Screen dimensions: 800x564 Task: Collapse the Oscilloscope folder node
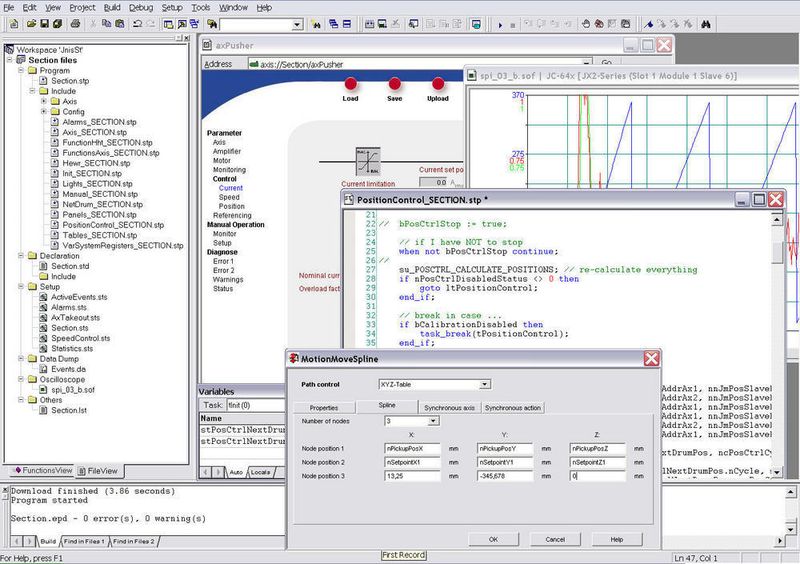[x=21, y=379]
